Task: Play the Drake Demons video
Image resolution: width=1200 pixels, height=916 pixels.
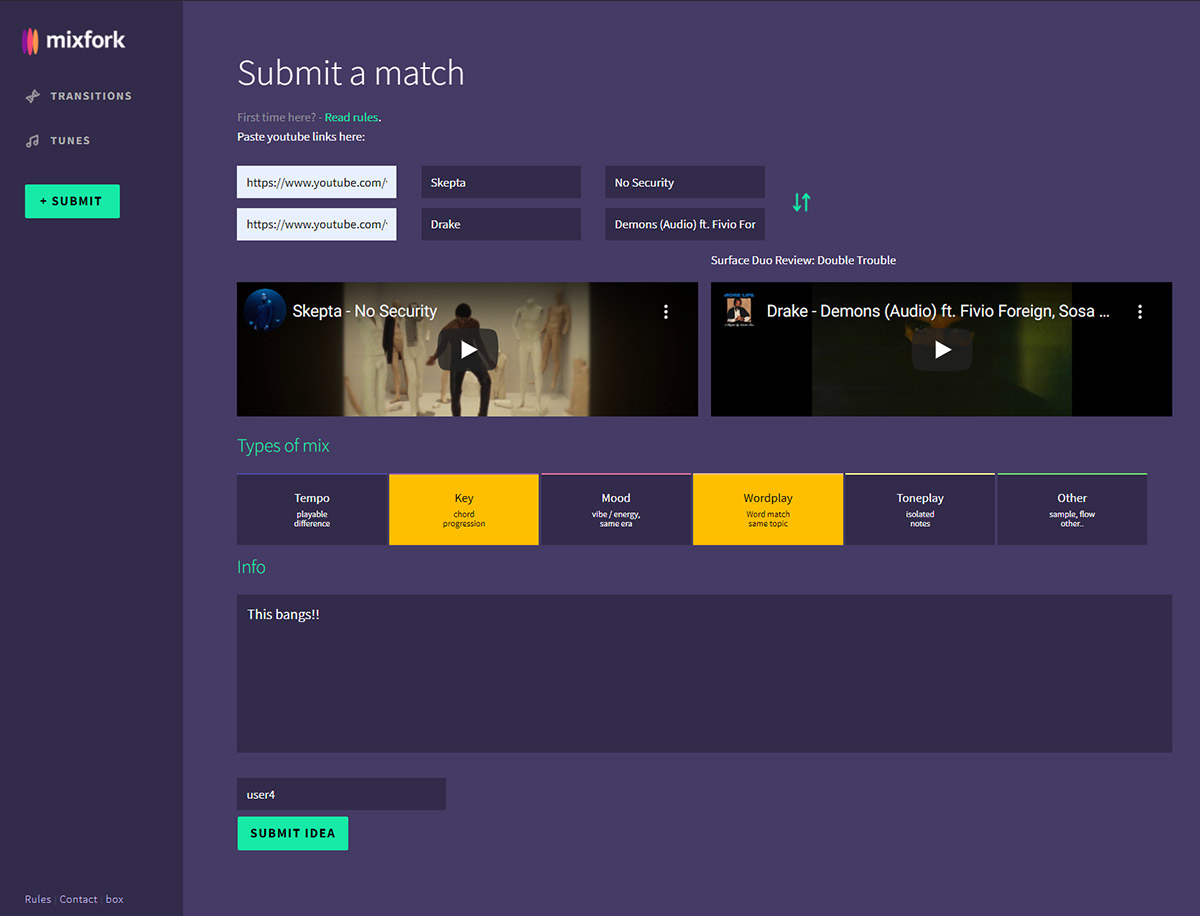Action: [x=941, y=349]
